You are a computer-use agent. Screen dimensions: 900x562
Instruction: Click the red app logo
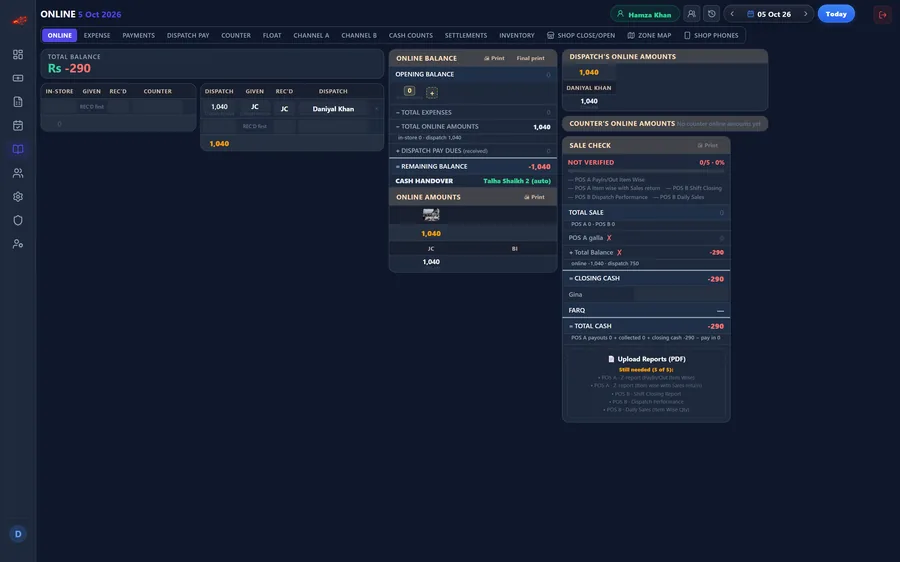tap(19, 21)
